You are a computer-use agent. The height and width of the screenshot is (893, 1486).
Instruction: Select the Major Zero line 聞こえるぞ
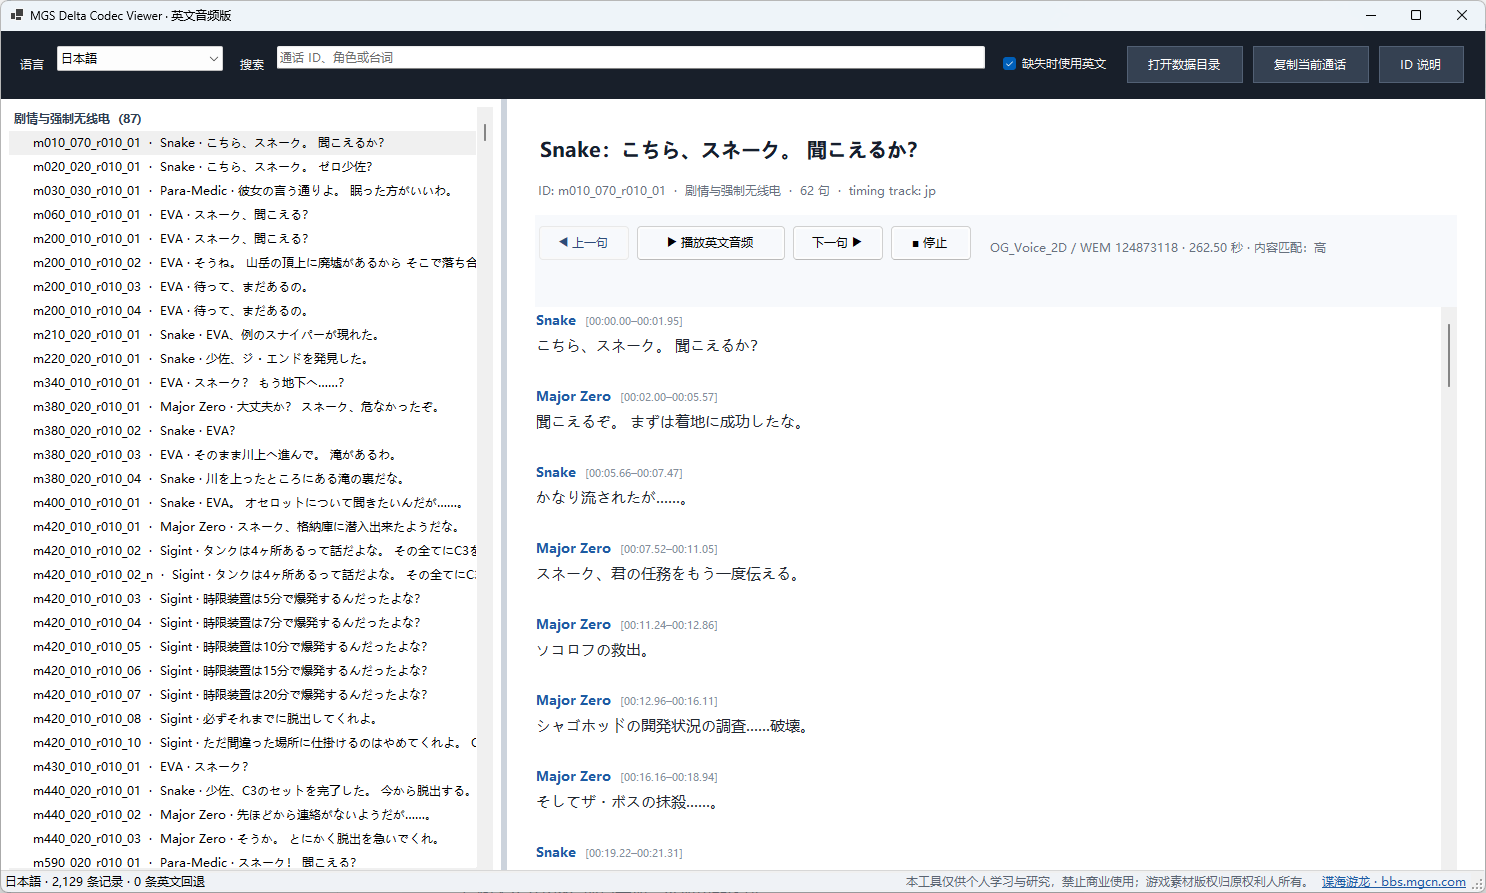click(x=670, y=422)
